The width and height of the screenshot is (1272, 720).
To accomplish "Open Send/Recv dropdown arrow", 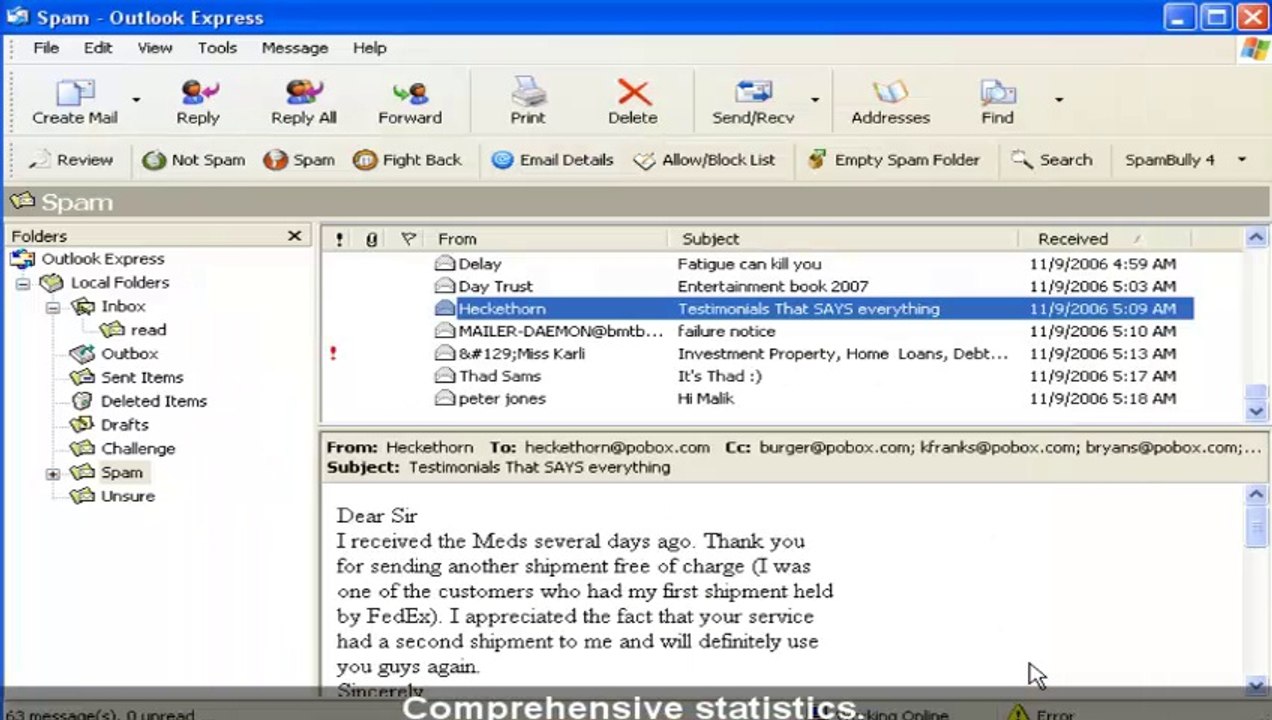I will tap(815, 99).
